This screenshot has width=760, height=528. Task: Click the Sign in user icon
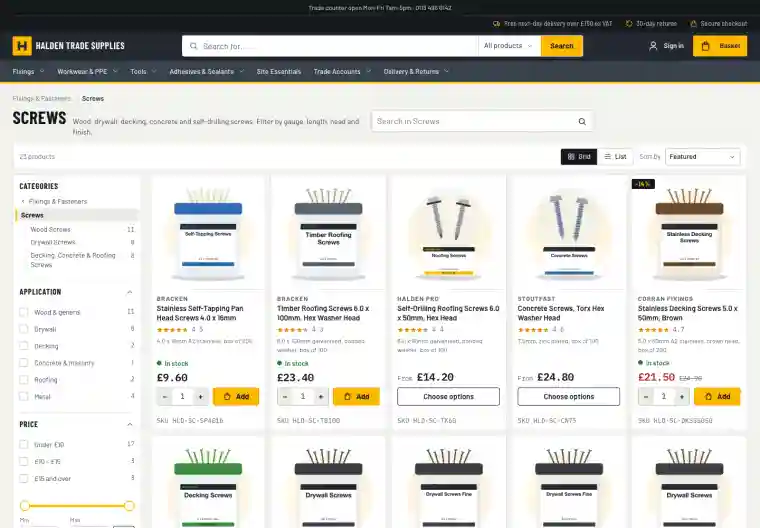653,46
